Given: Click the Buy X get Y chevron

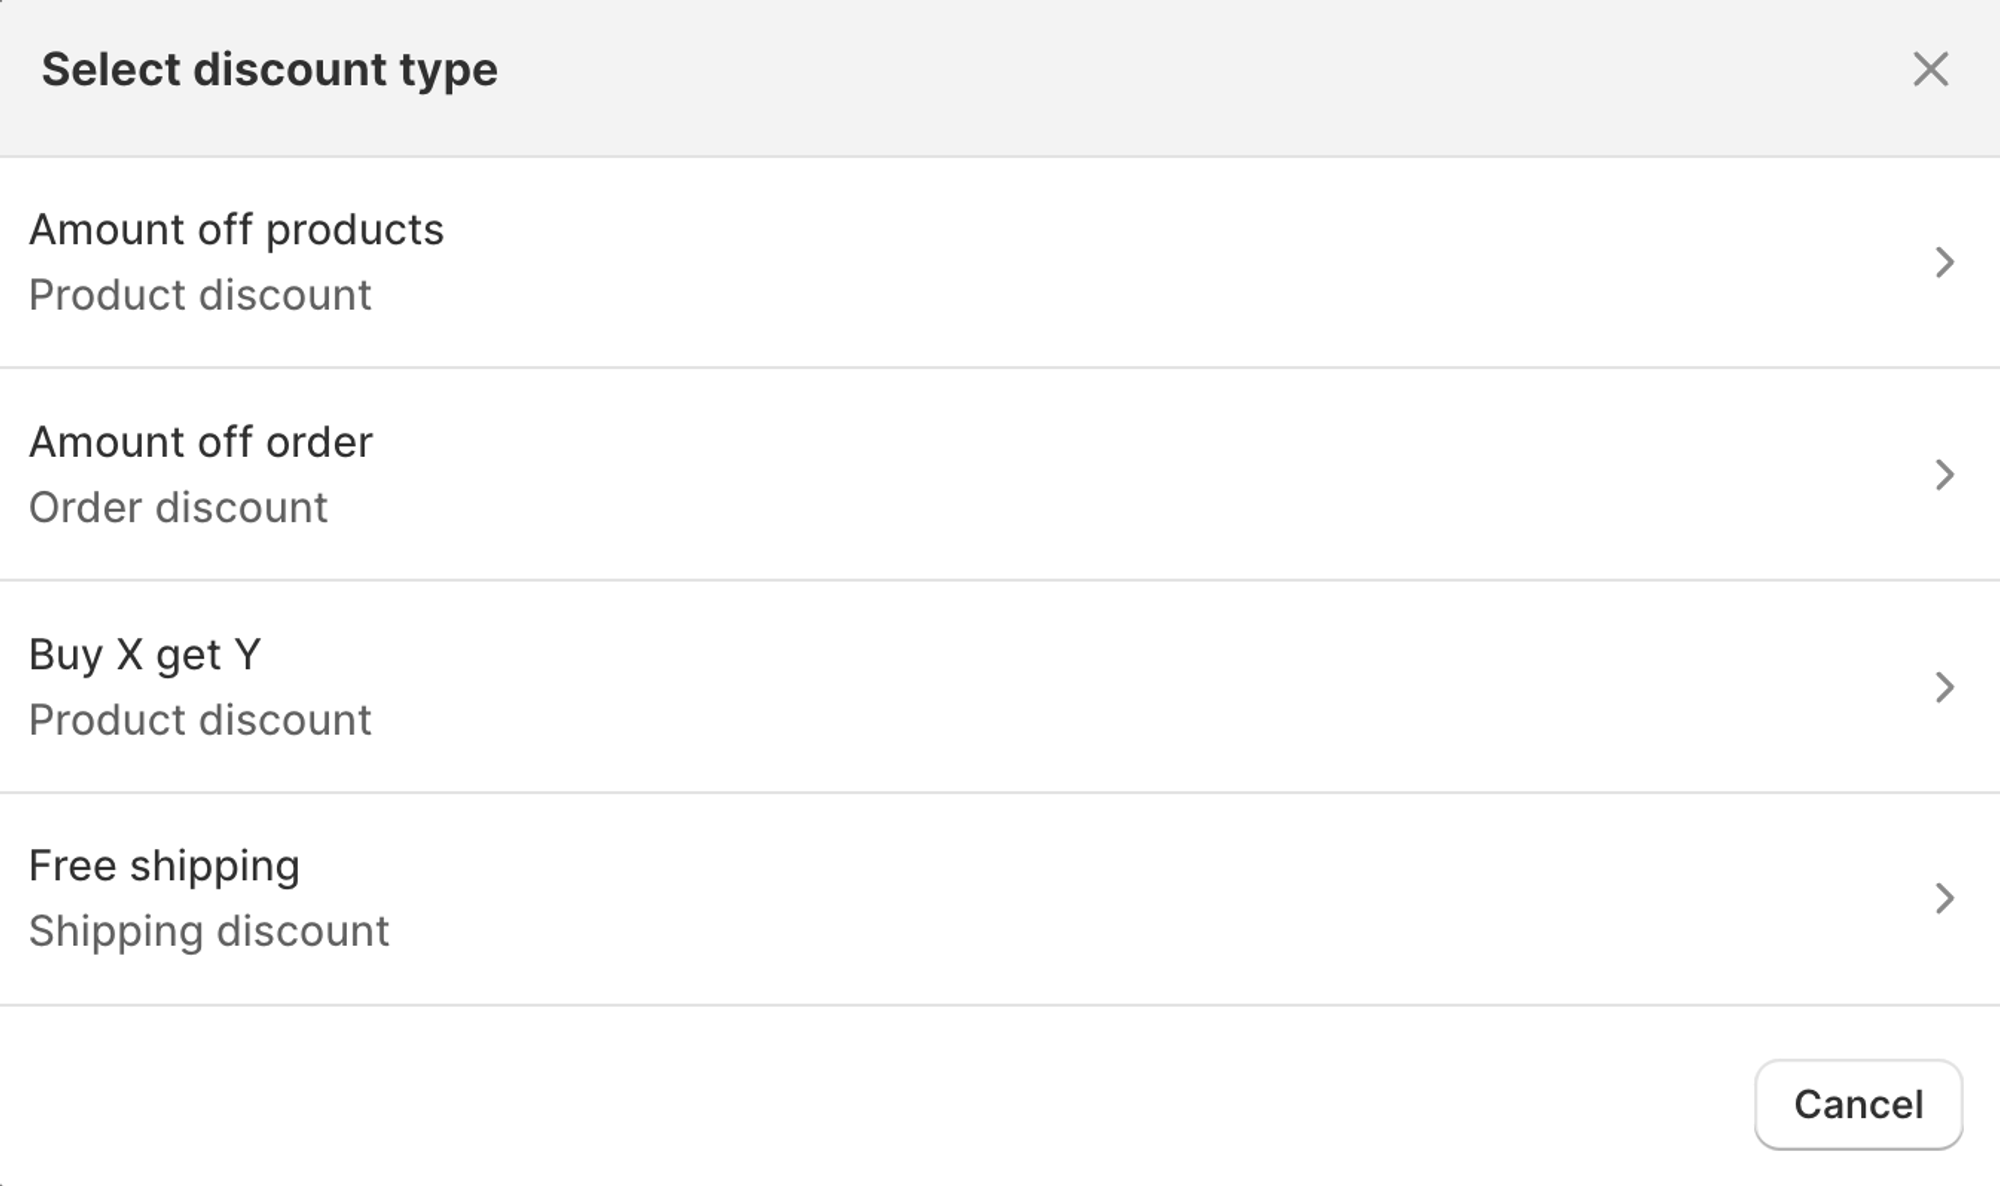Looking at the screenshot, I should pos(1944,687).
